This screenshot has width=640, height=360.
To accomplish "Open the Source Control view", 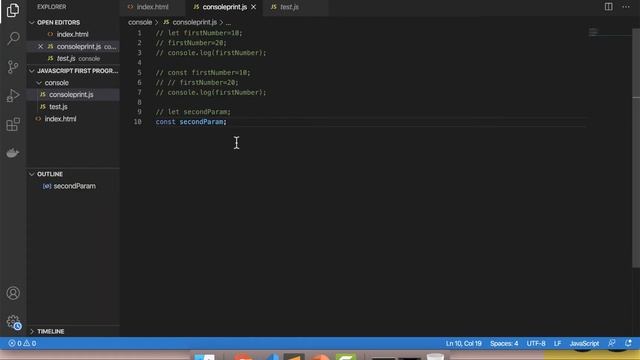I will point(13,67).
